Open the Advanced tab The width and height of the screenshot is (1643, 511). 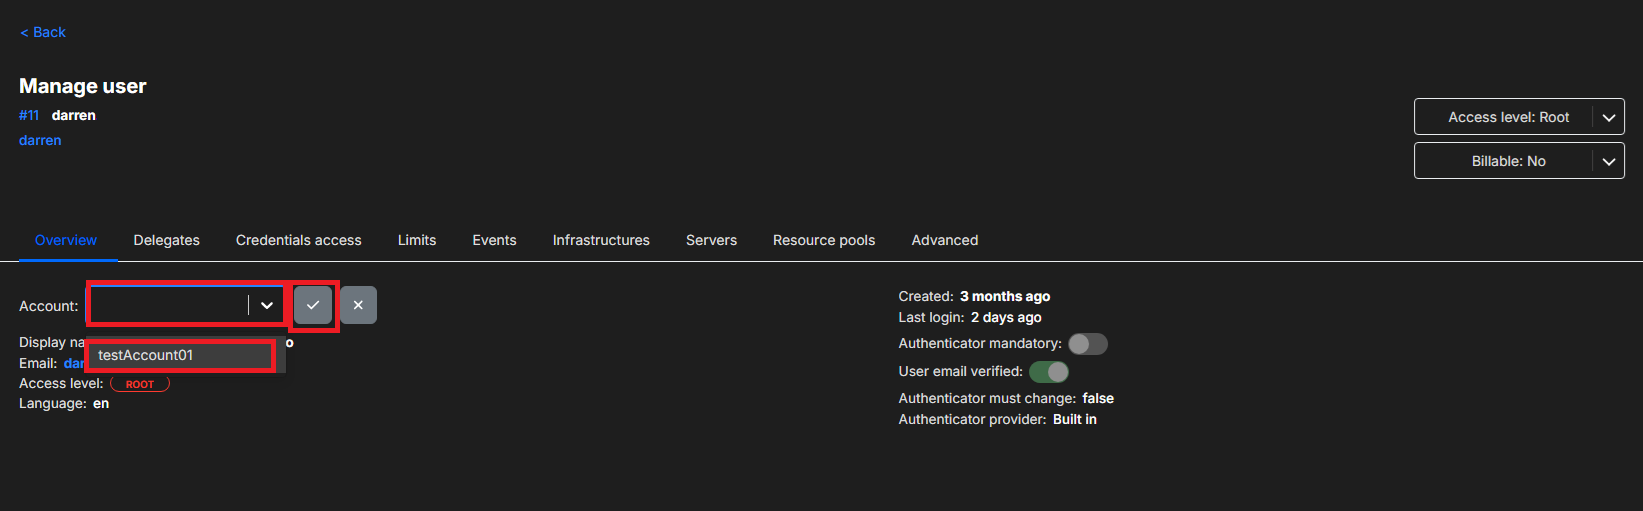(944, 240)
